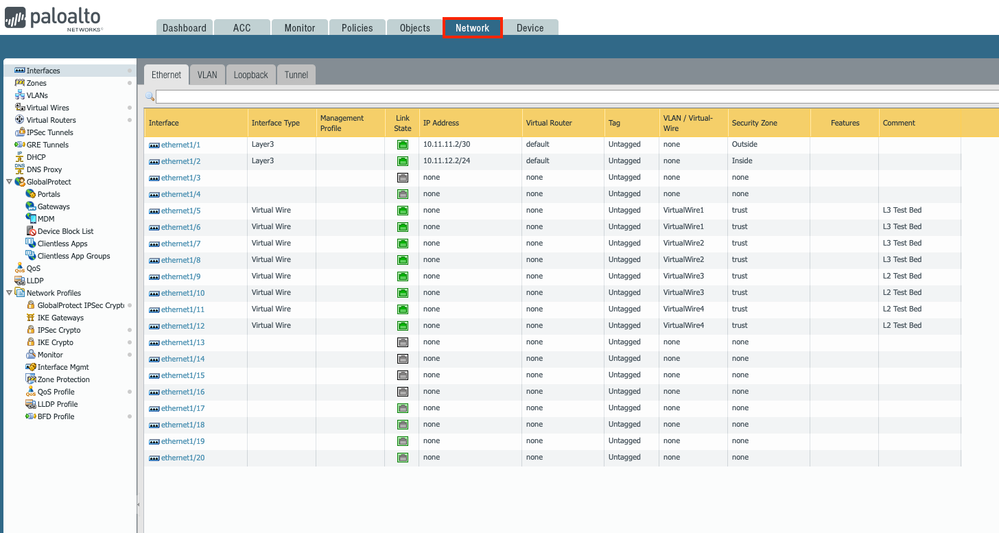Click the search magnifier icon above the table
999x533 pixels.
click(x=150, y=97)
